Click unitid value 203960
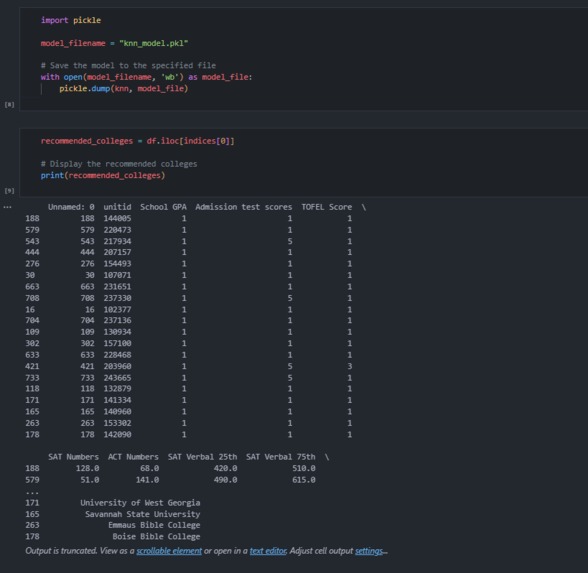 tap(117, 366)
